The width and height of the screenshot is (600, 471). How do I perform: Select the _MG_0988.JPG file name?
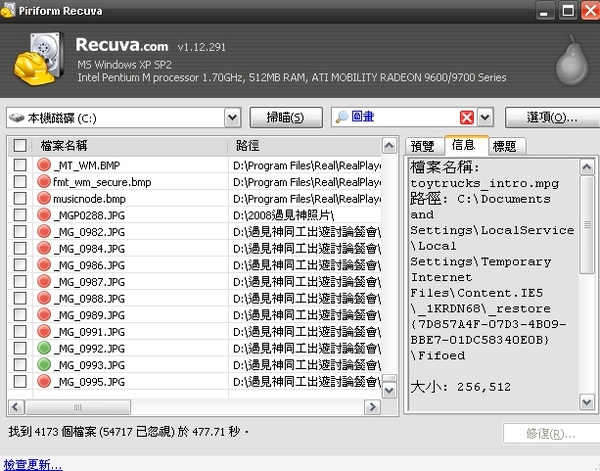coord(90,298)
